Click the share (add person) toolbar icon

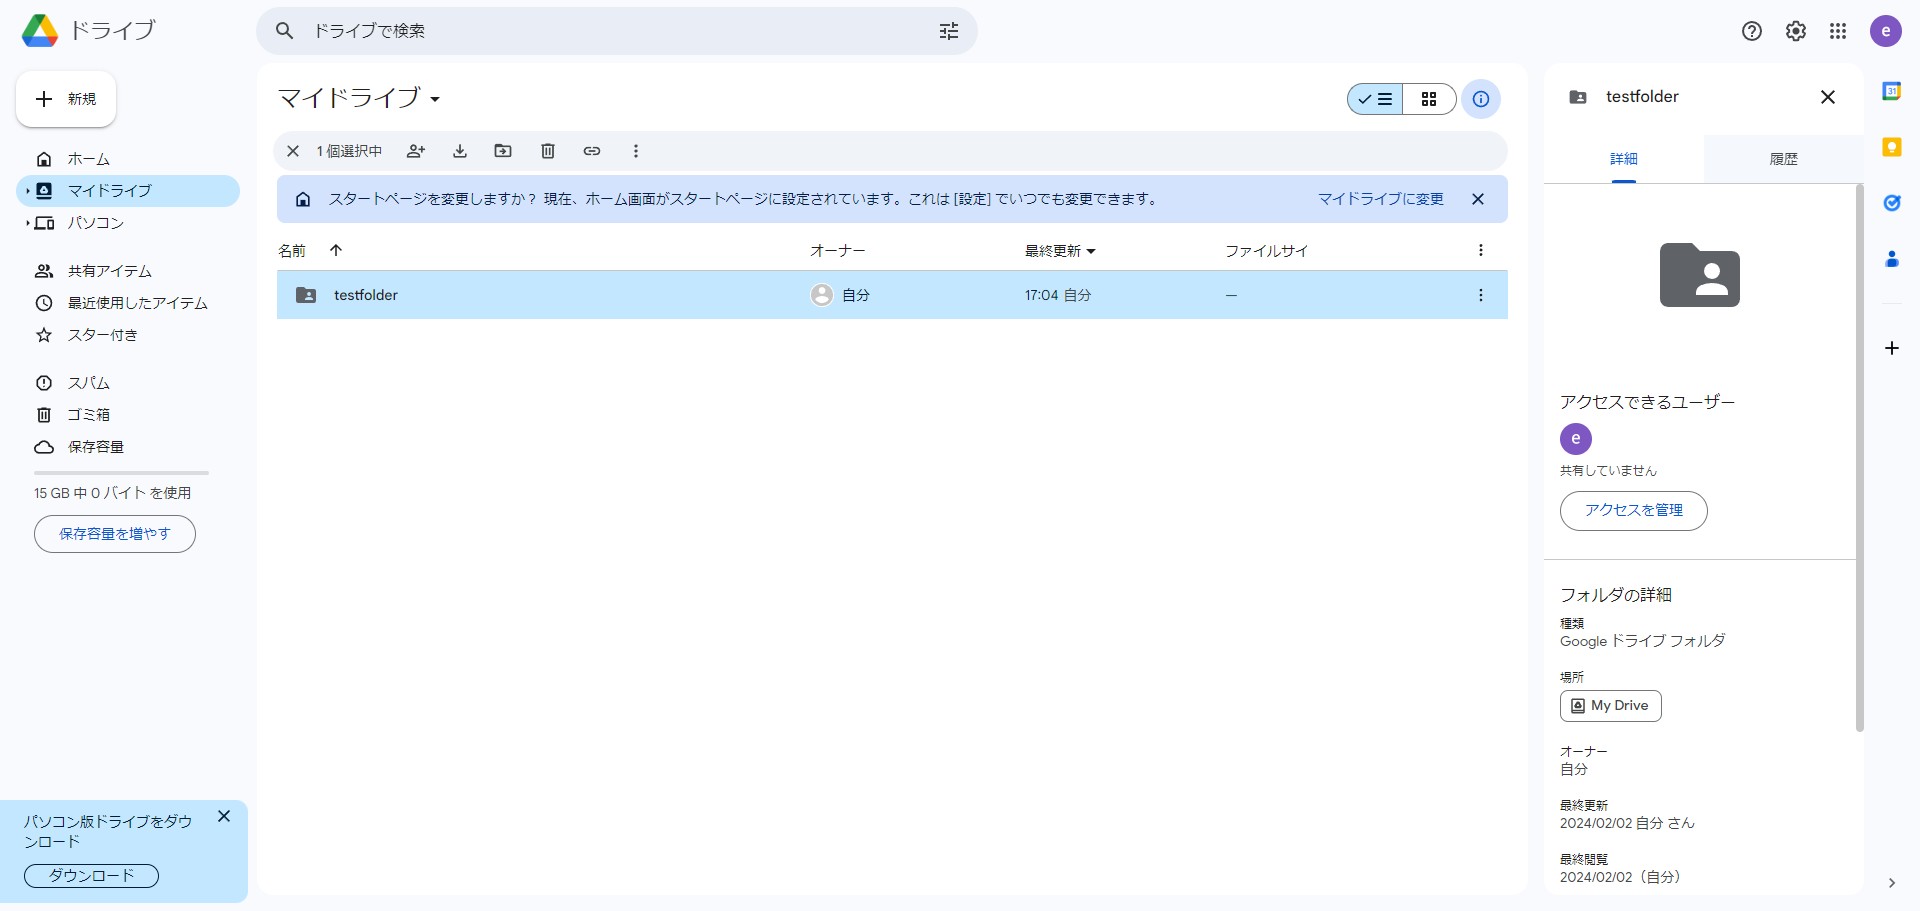416,151
